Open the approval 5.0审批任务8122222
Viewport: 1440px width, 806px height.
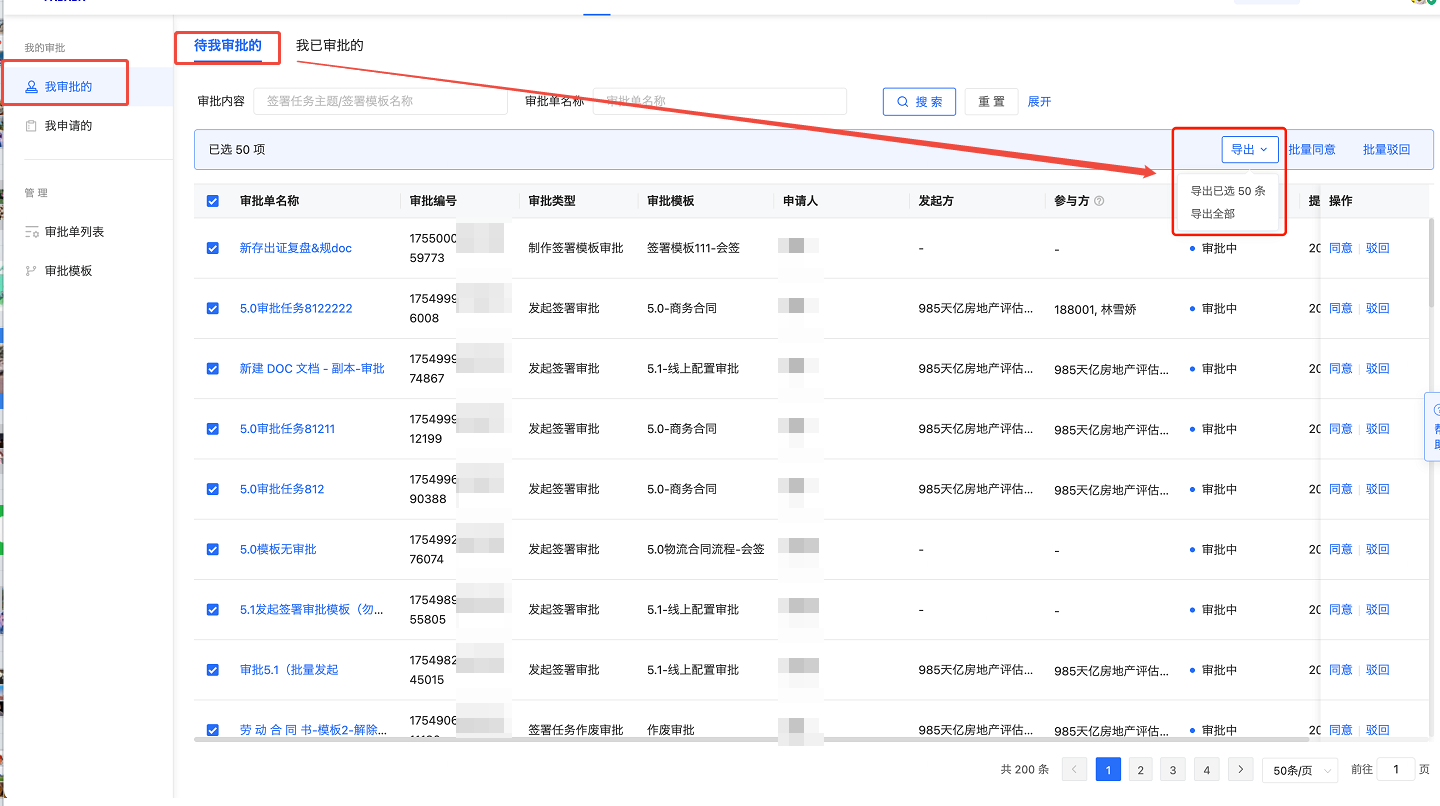click(296, 308)
